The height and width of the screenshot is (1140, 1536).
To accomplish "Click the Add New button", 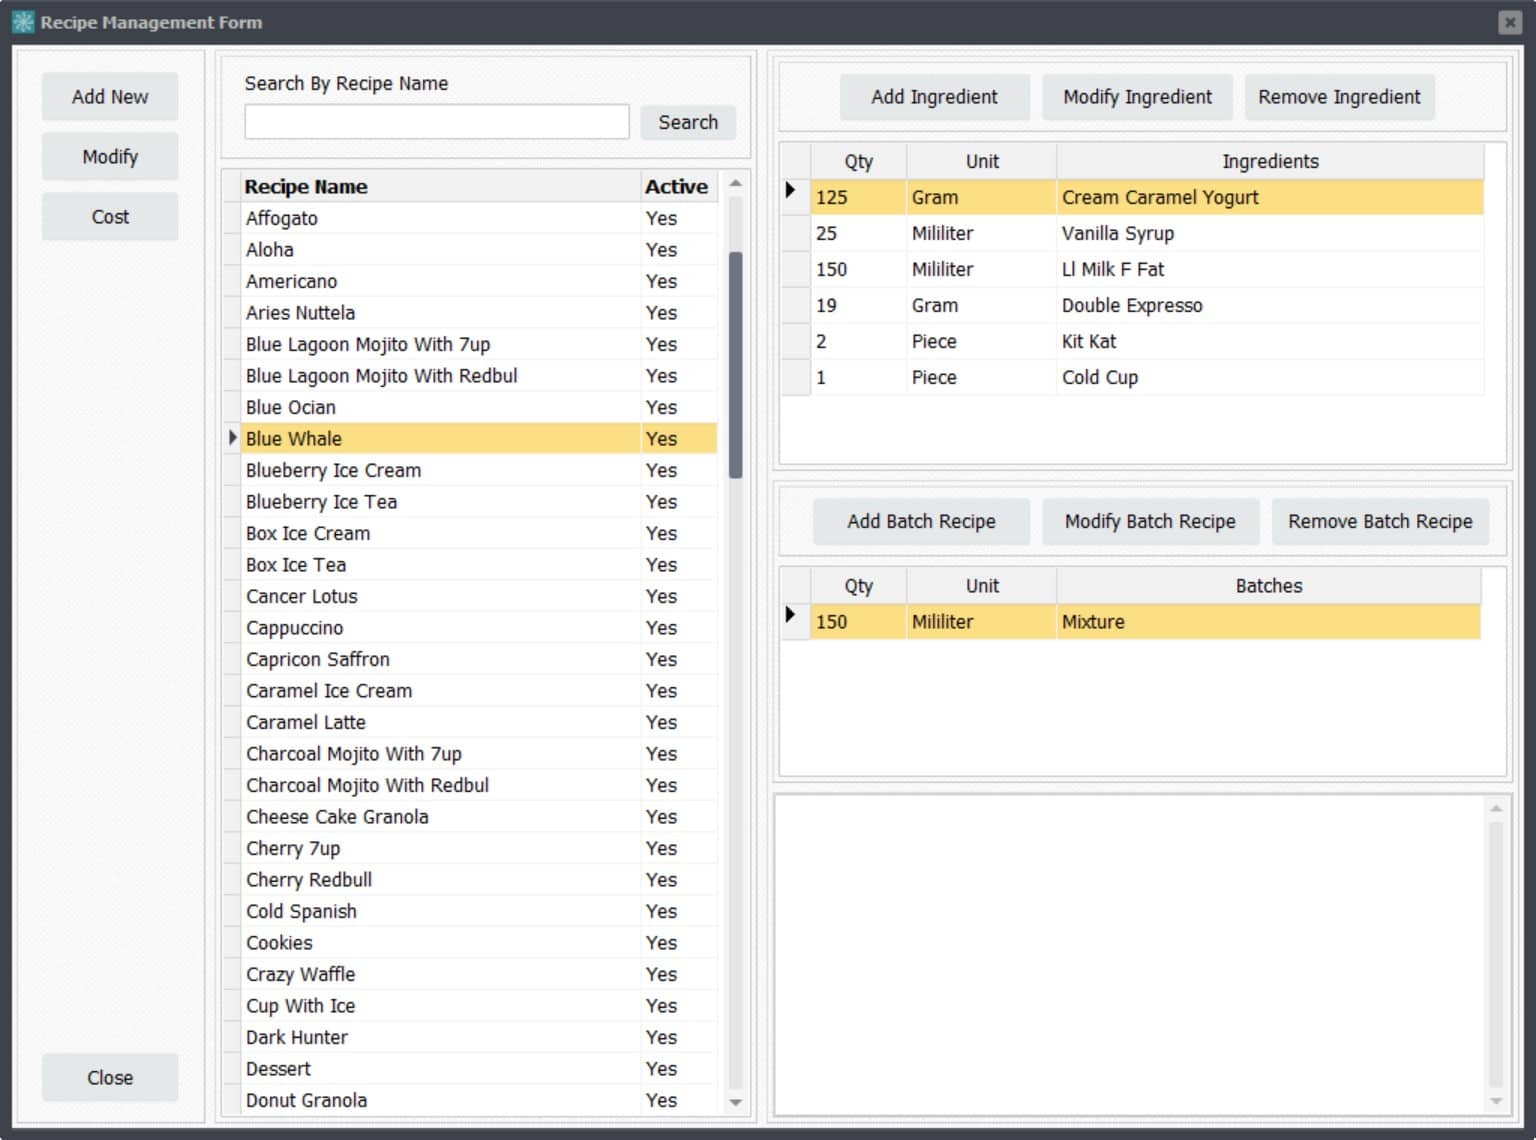I will [109, 96].
